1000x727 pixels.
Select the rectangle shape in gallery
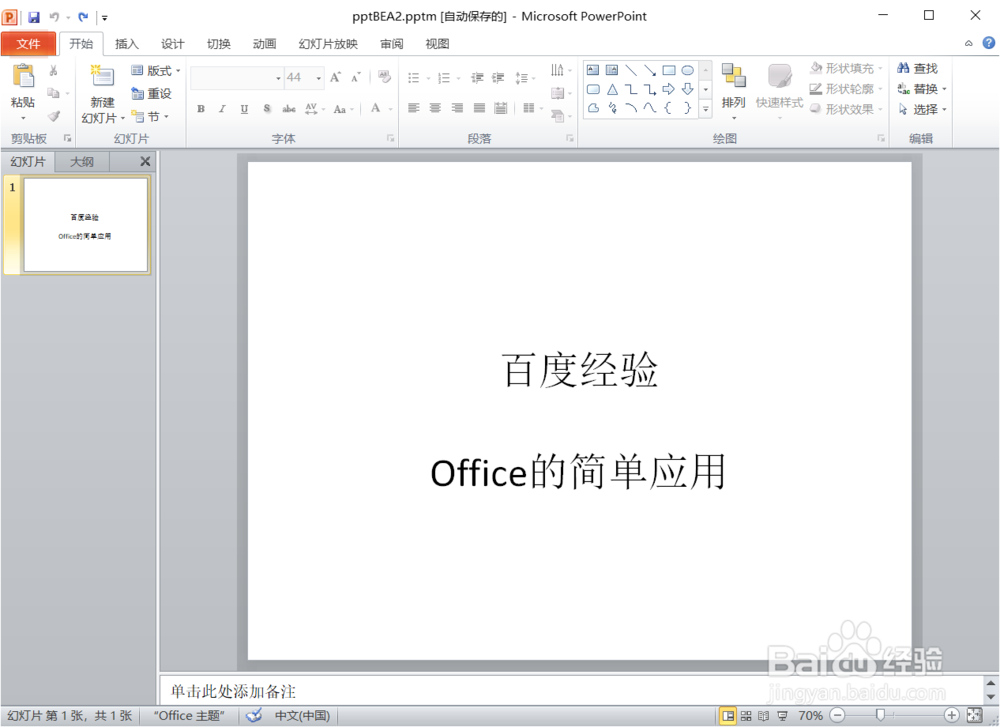pyautogui.click(x=668, y=70)
